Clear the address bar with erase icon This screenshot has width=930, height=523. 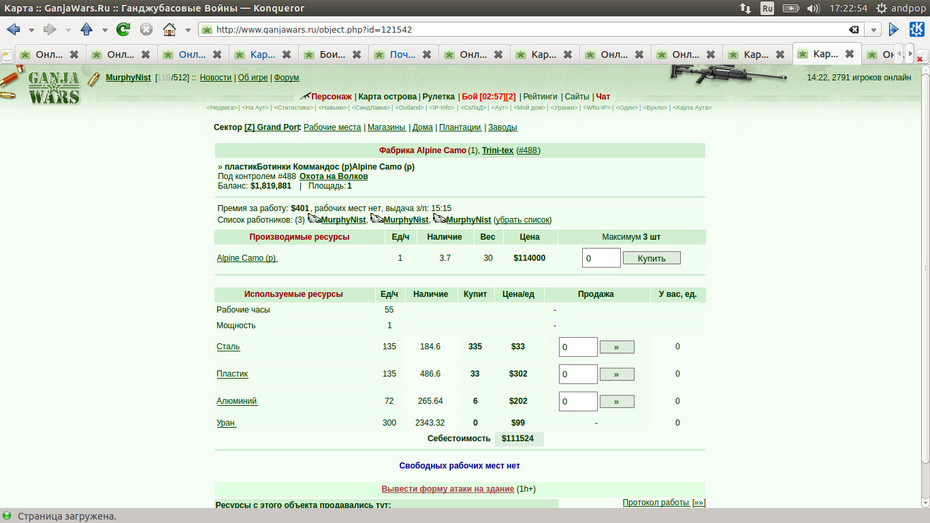pos(853,30)
